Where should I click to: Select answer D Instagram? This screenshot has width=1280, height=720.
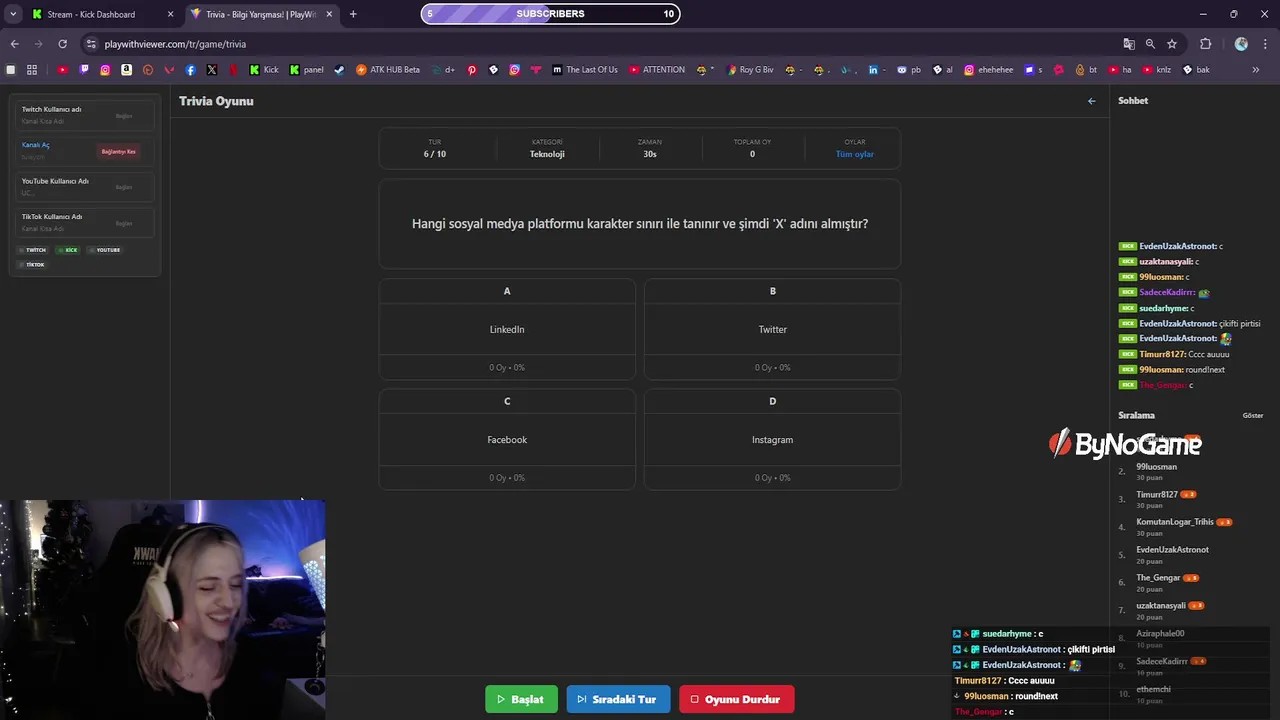click(x=772, y=440)
